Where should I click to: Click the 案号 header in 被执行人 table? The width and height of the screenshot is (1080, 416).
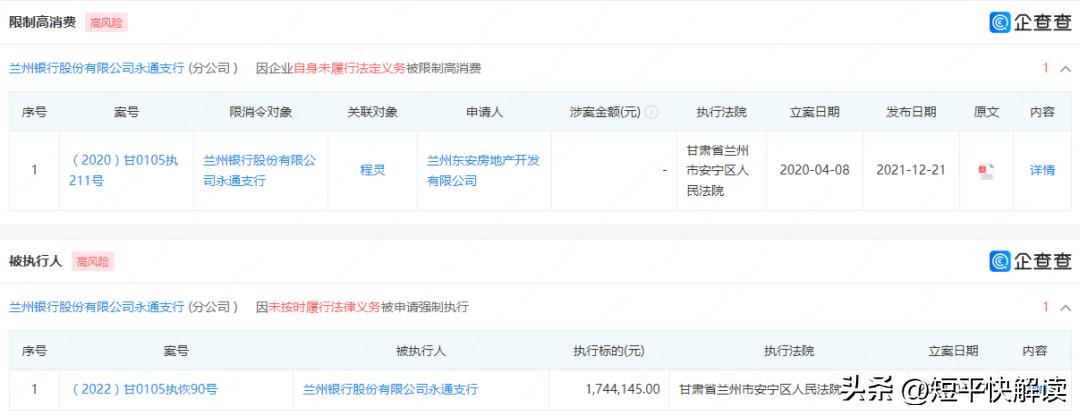point(176,351)
